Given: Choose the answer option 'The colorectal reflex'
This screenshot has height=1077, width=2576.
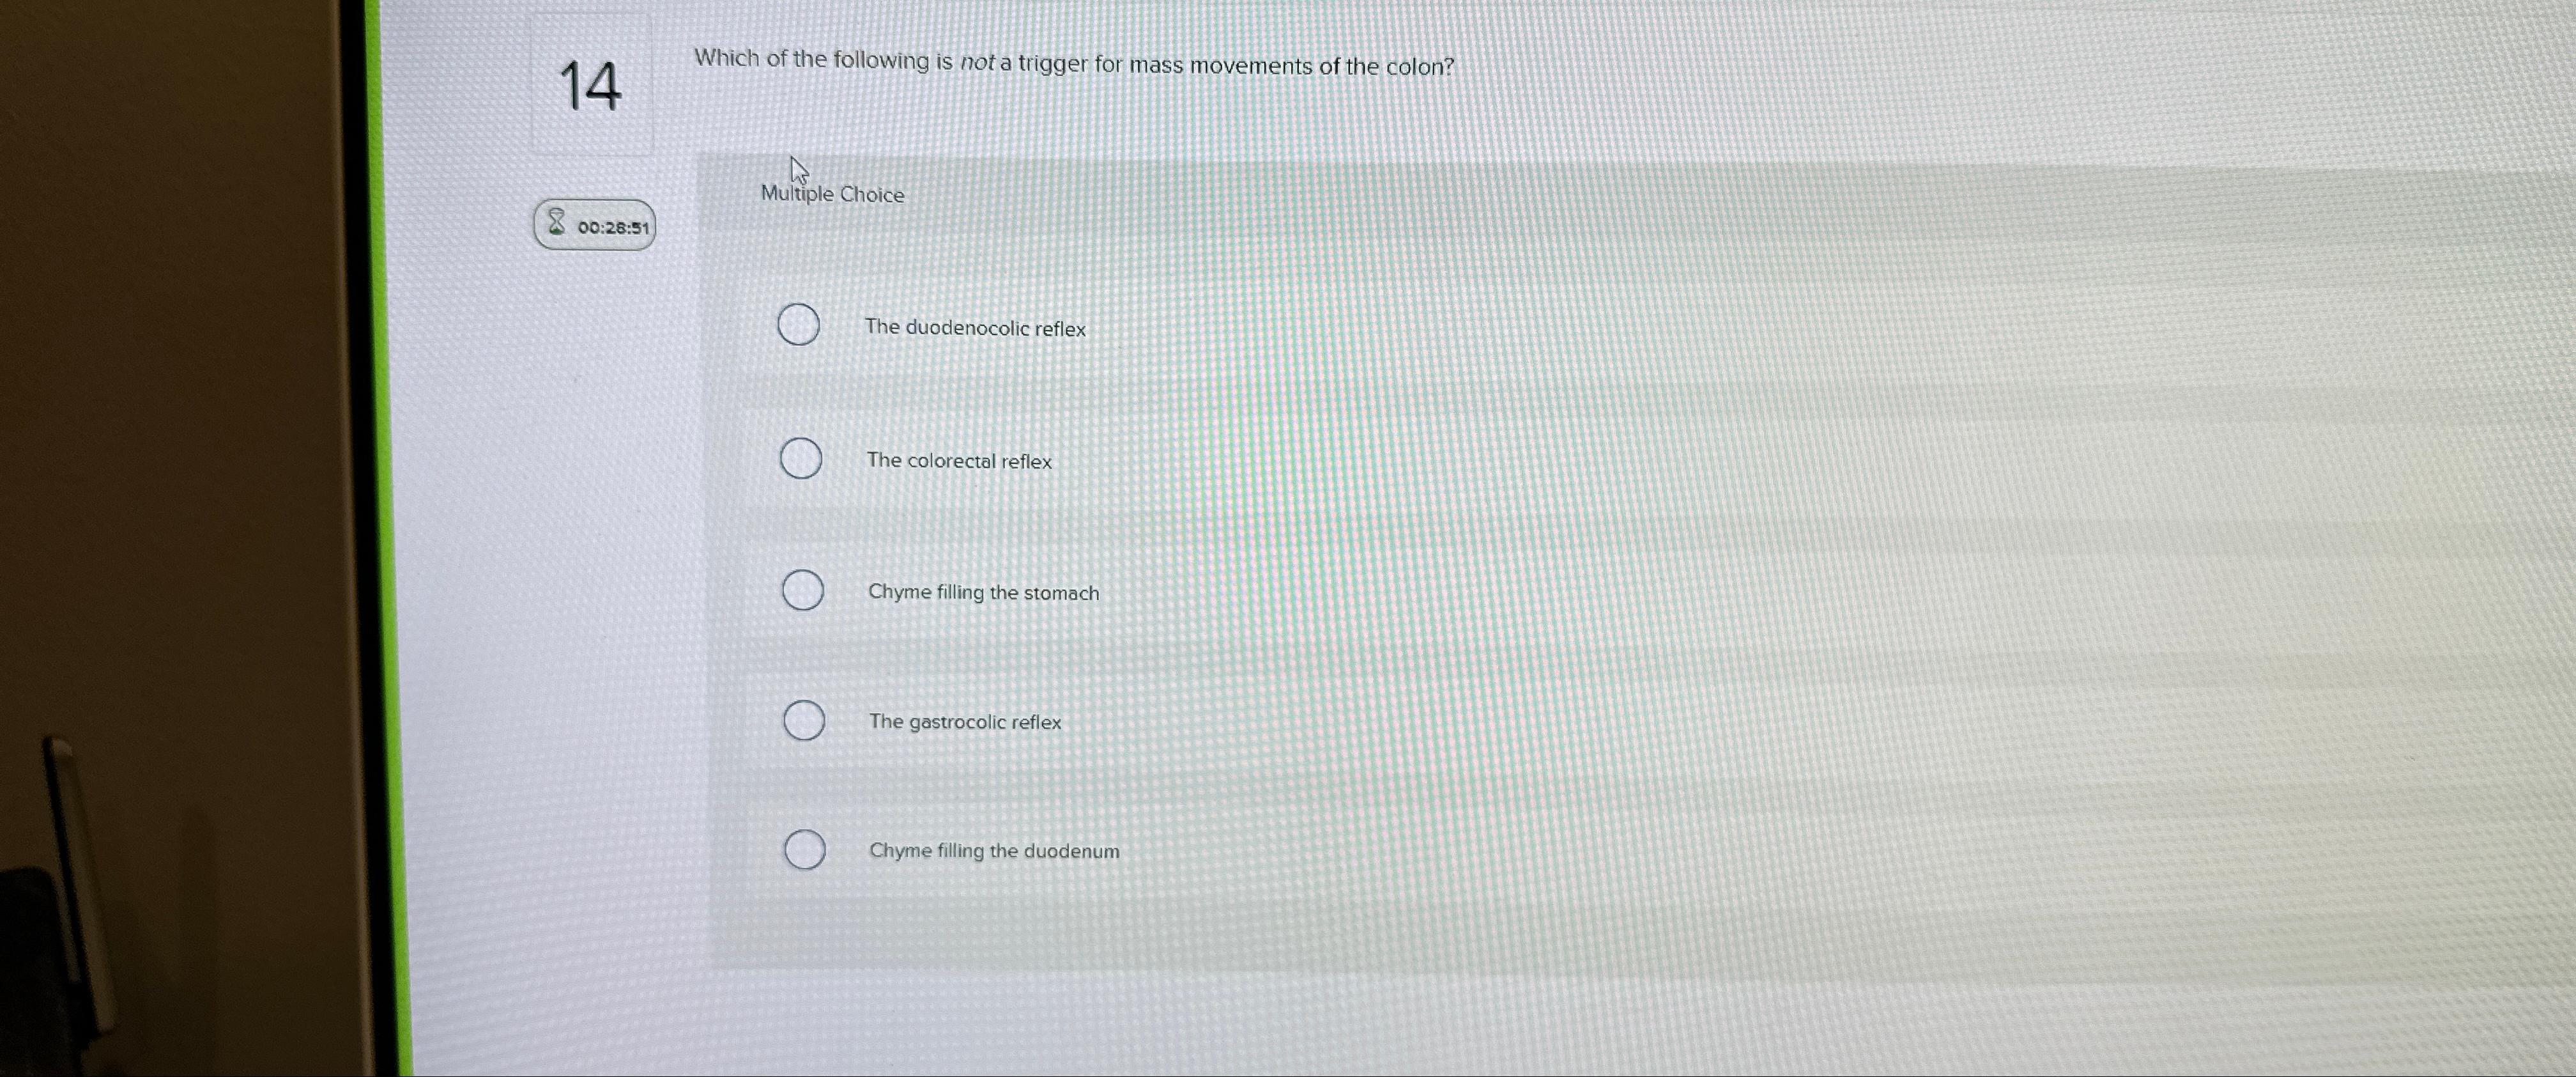Looking at the screenshot, I should point(959,461).
